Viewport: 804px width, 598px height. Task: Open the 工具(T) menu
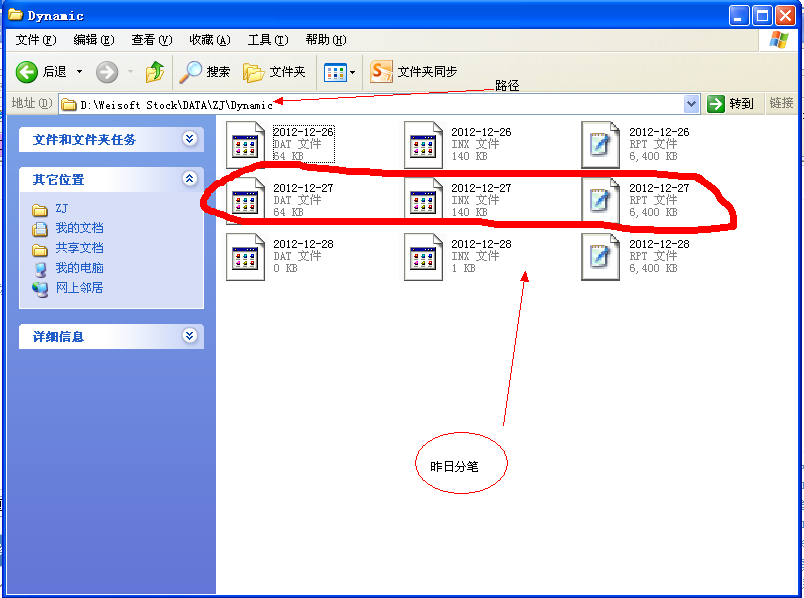[x=268, y=40]
